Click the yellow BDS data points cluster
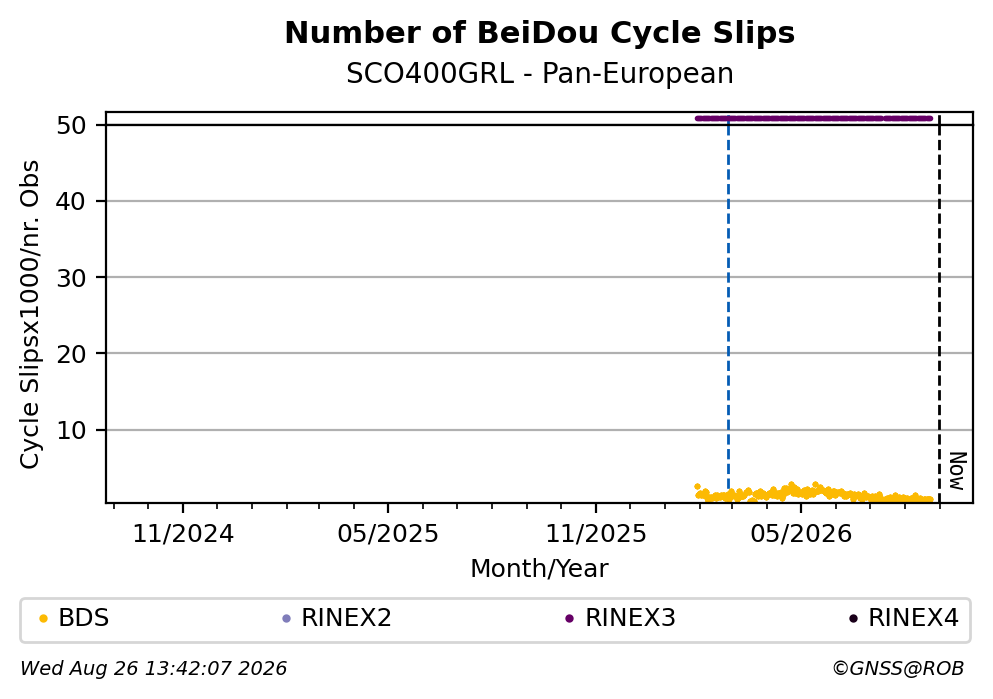This screenshot has width=993, height=699. coord(814,493)
